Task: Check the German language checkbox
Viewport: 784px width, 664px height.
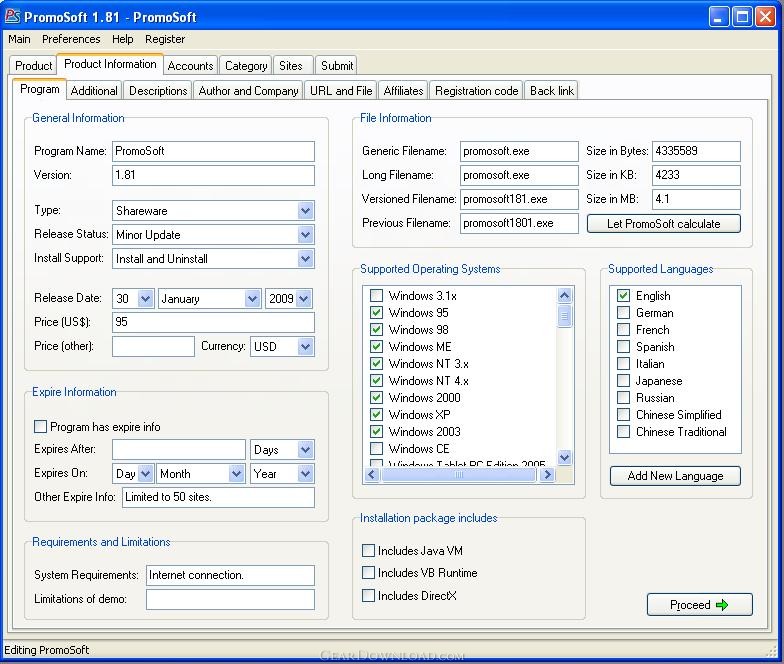Action: tap(624, 312)
